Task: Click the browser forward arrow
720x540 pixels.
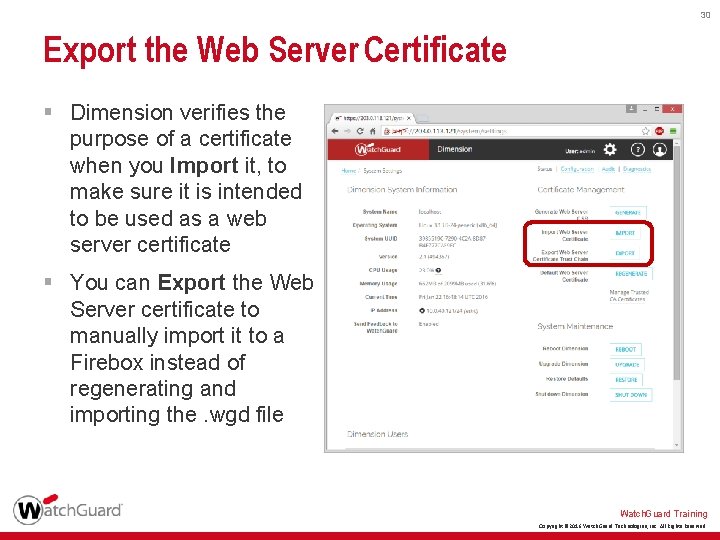Action: click(x=347, y=131)
